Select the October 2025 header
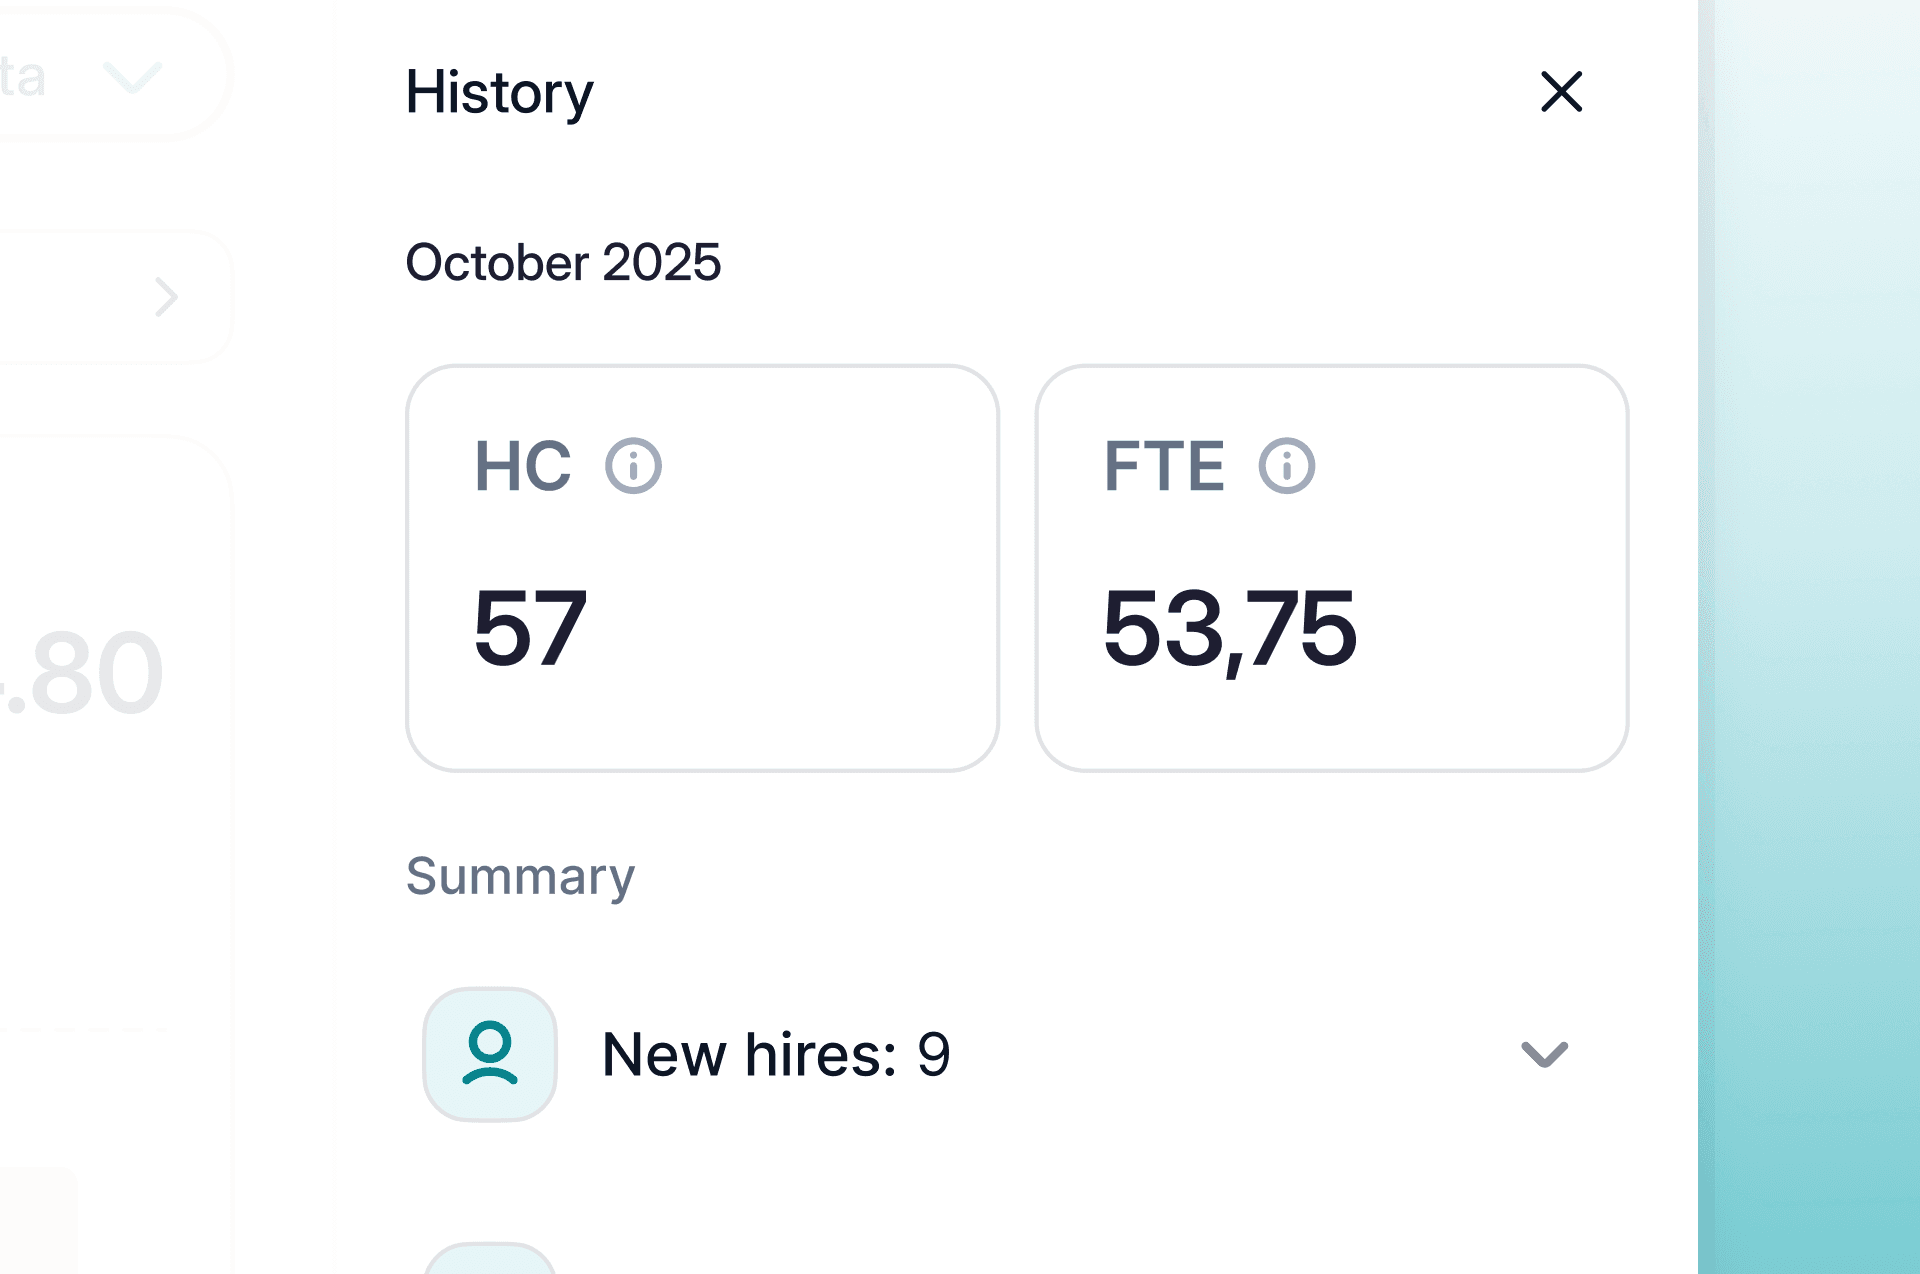Image resolution: width=1920 pixels, height=1274 pixels. coord(563,262)
